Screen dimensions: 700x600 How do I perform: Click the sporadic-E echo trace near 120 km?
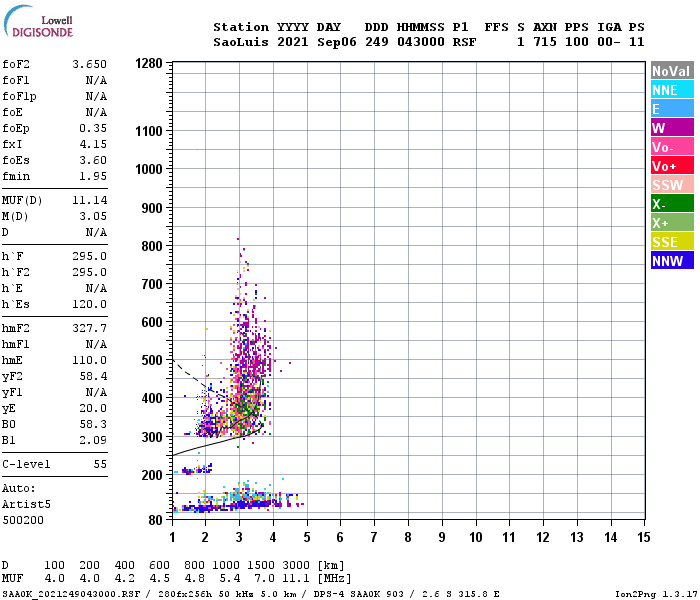(x=237, y=502)
